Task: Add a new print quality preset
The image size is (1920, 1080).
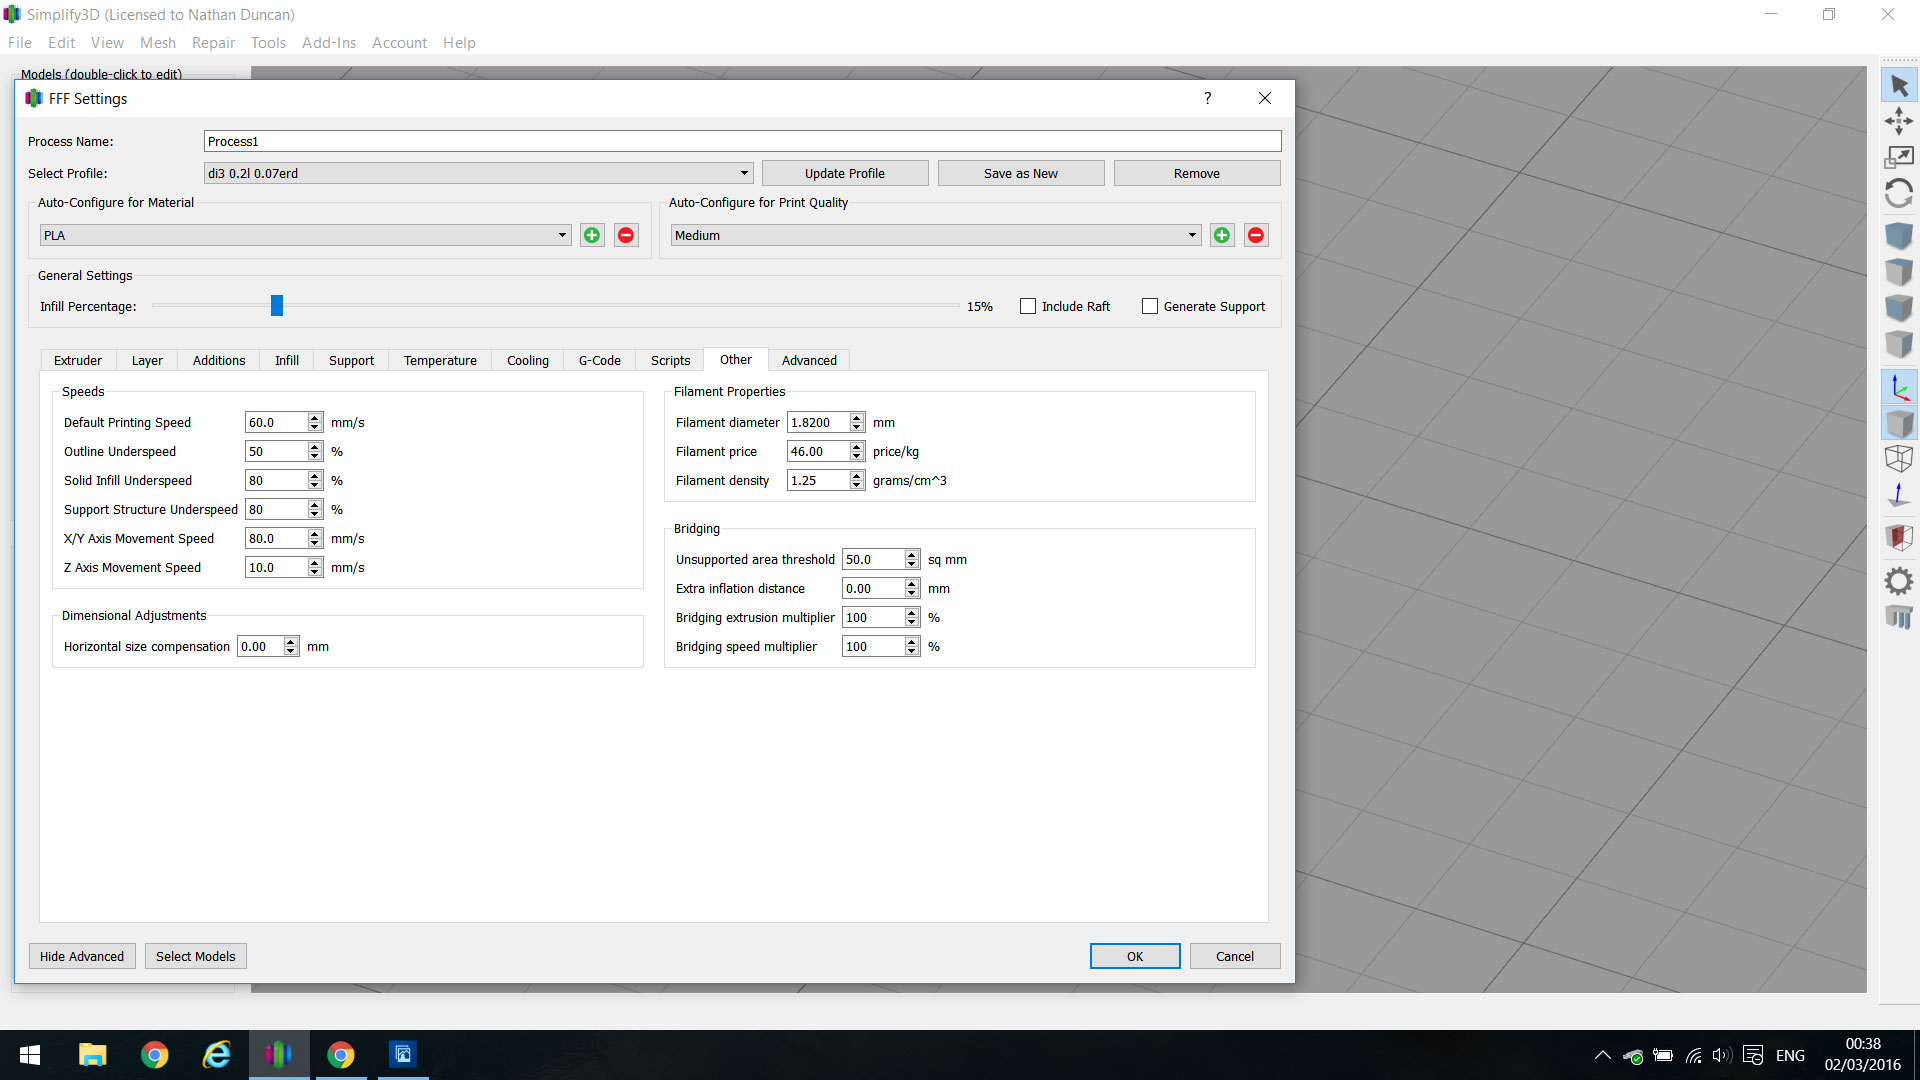Action: click(x=1222, y=235)
